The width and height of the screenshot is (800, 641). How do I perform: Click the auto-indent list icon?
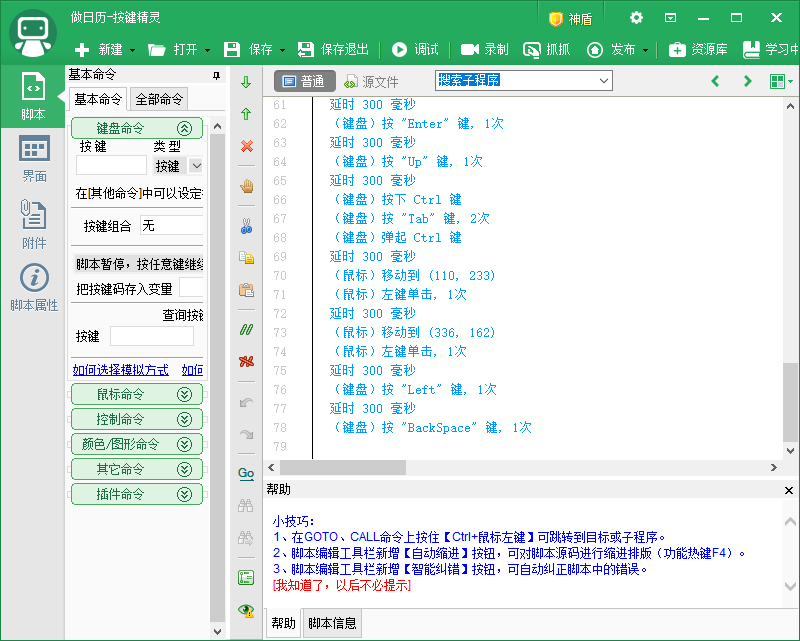[x=246, y=578]
